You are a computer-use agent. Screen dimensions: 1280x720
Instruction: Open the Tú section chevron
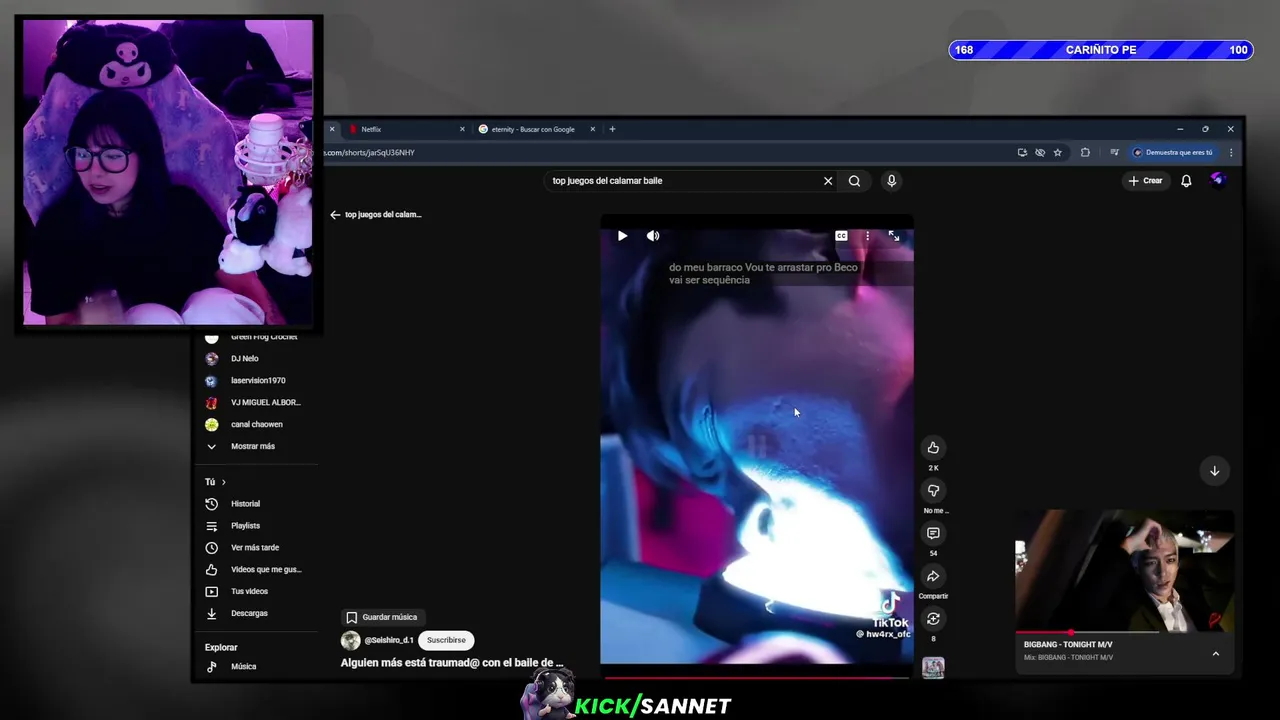pos(223,483)
